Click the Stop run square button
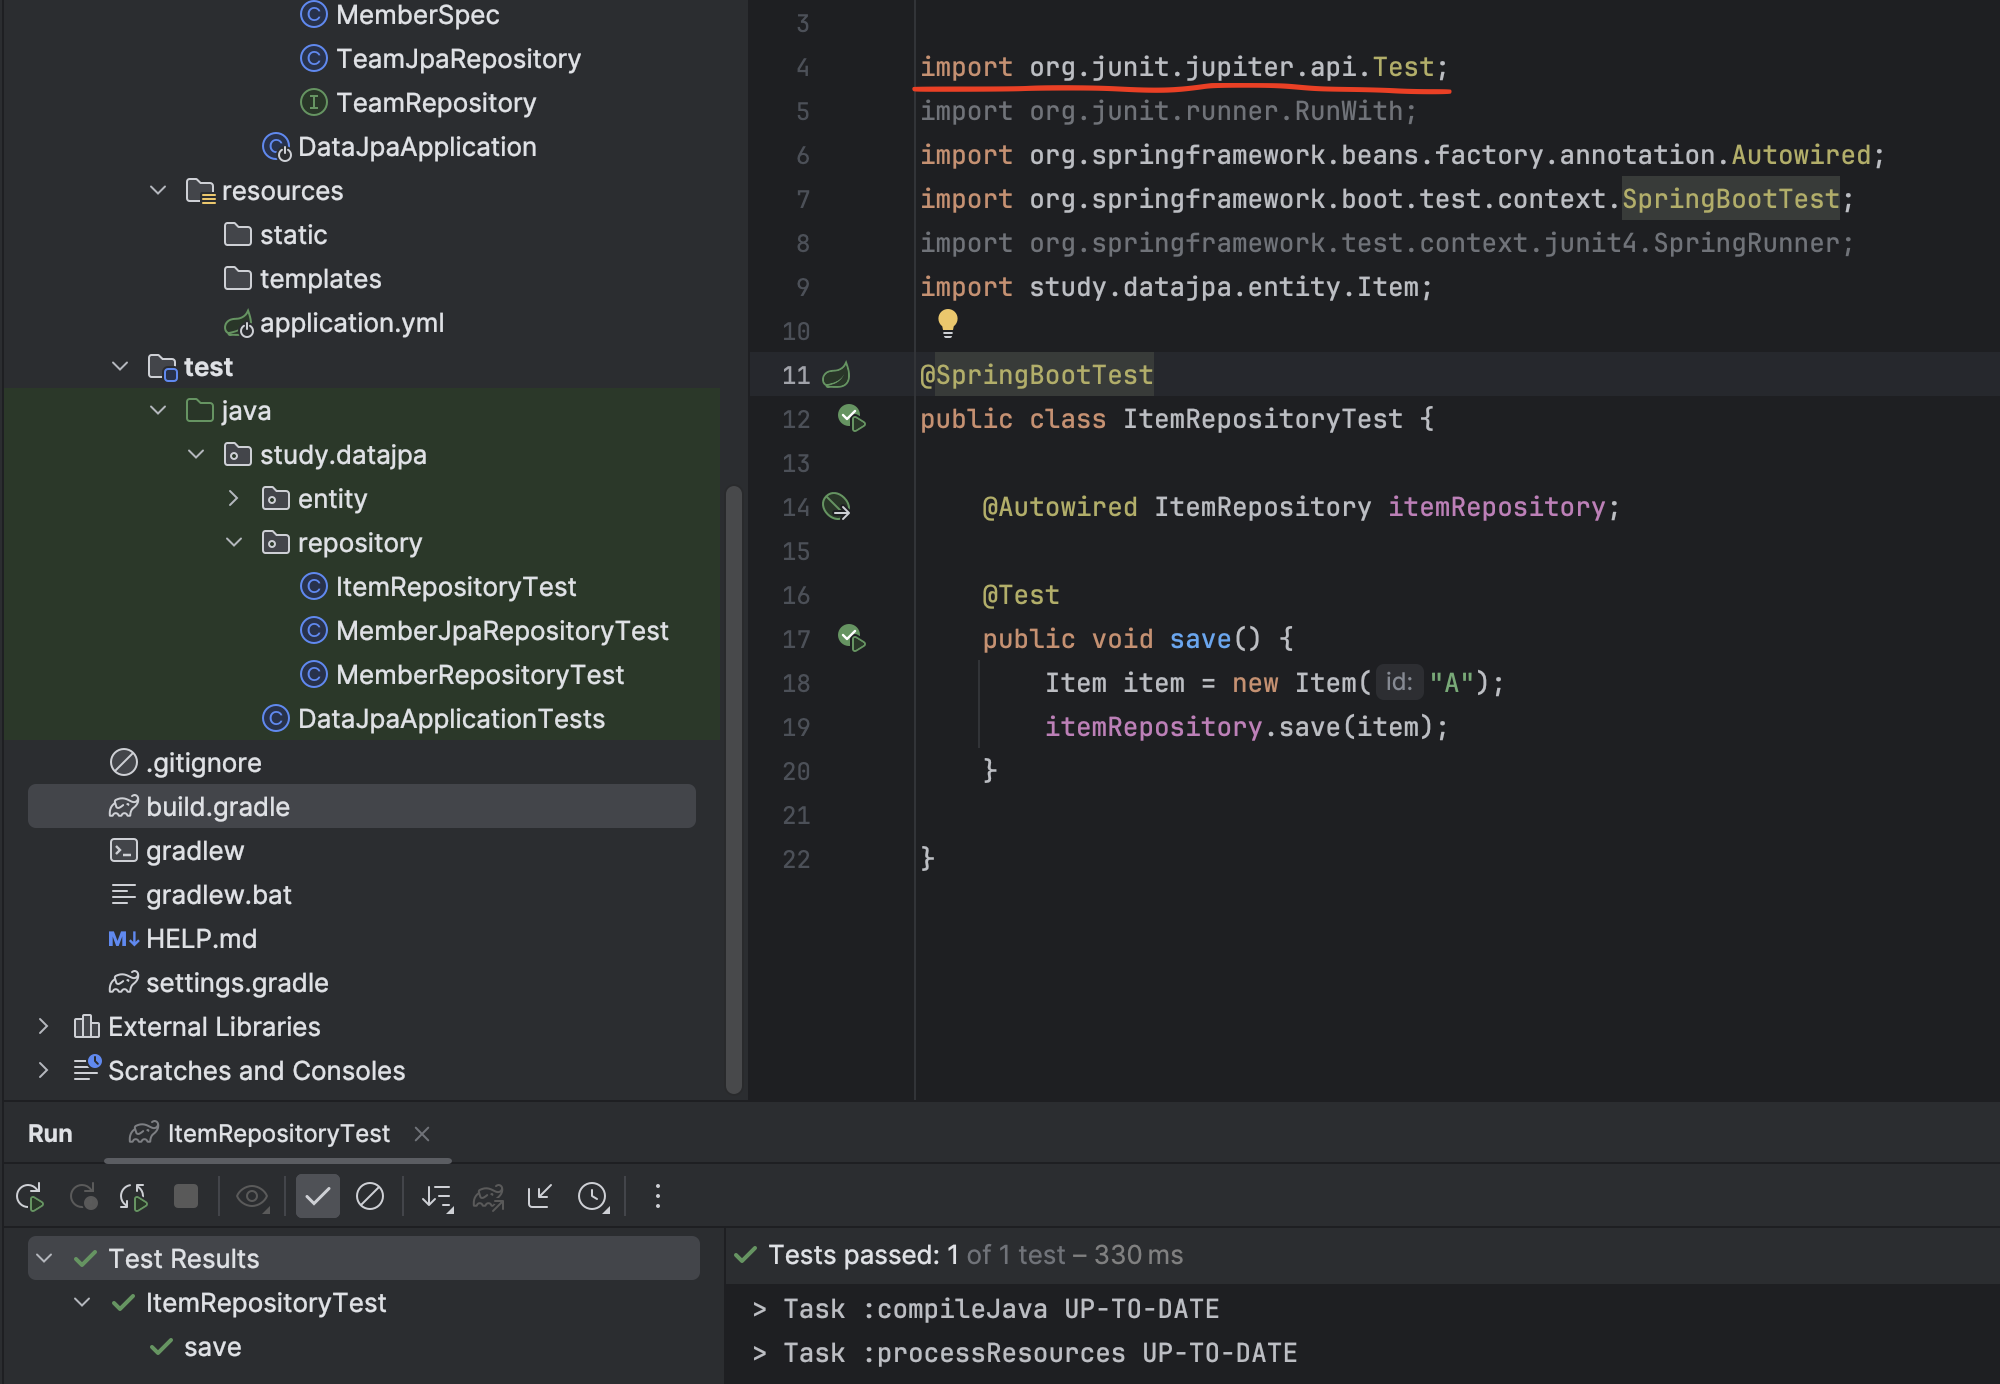2000x1384 pixels. point(186,1197)
